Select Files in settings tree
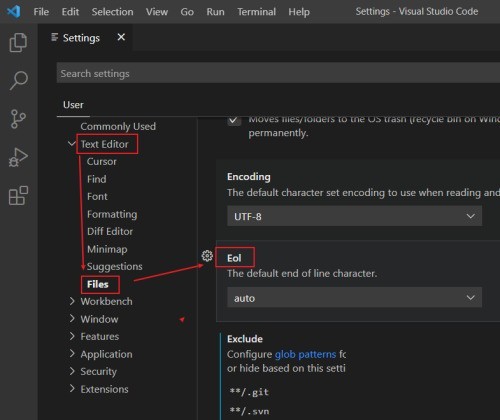This screenshot has height=420, width=500. 98,284
